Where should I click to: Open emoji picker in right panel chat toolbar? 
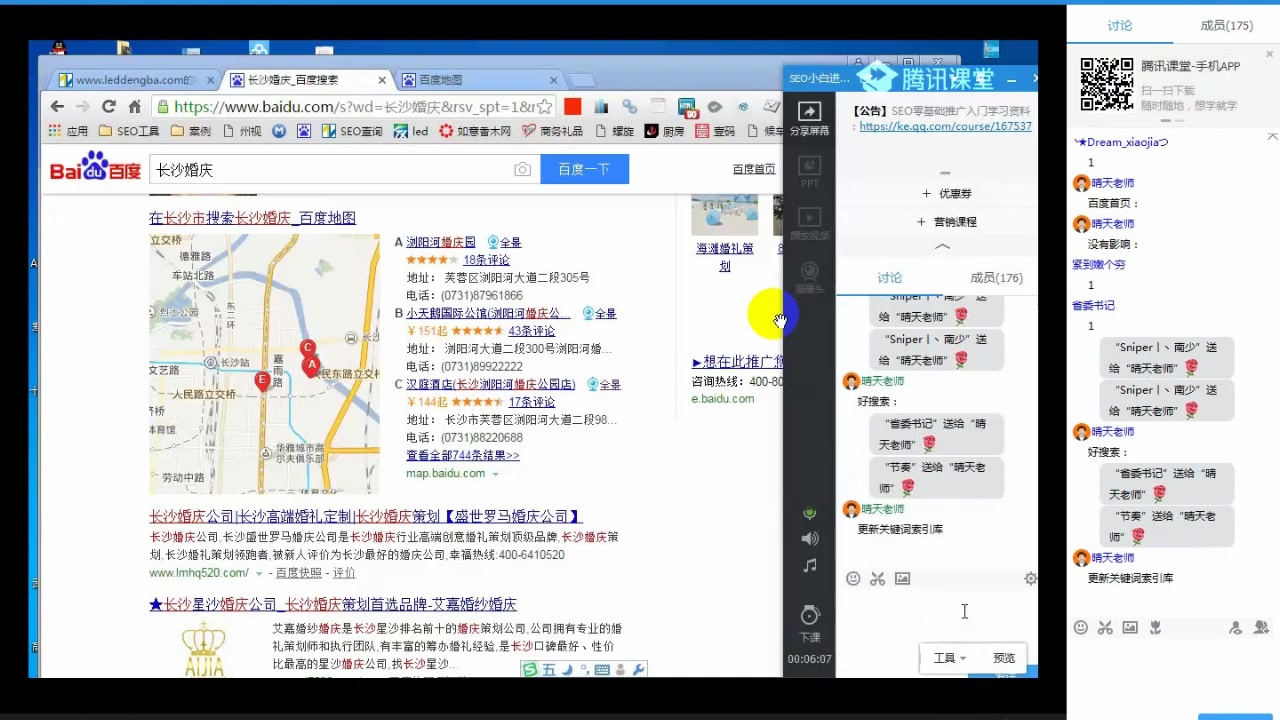point(1081,628)
